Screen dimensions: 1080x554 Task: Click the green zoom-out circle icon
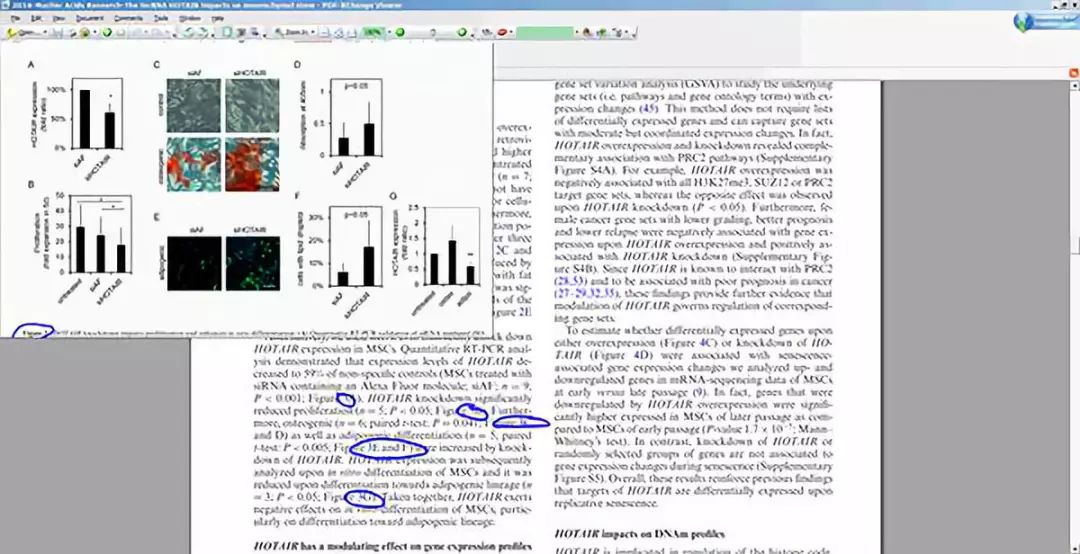pyautogui.click(x=400, y=32)
